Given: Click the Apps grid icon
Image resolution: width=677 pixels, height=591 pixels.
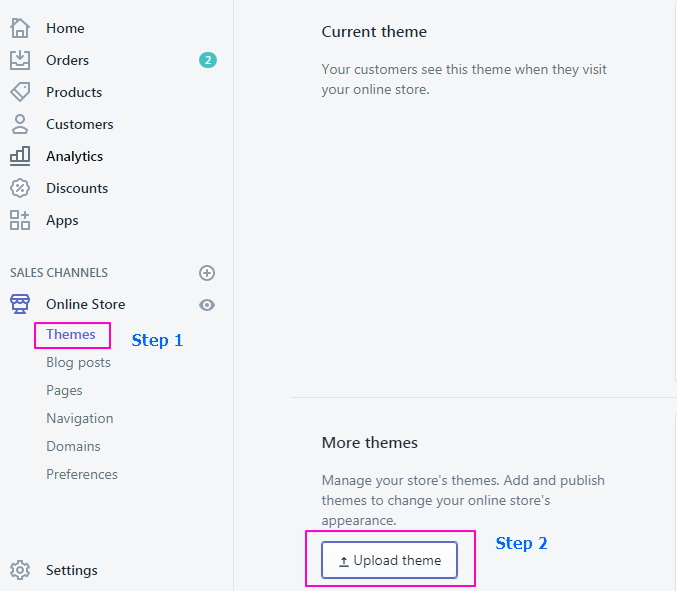Looking at the screenshot, I should [x=20, y=220].
